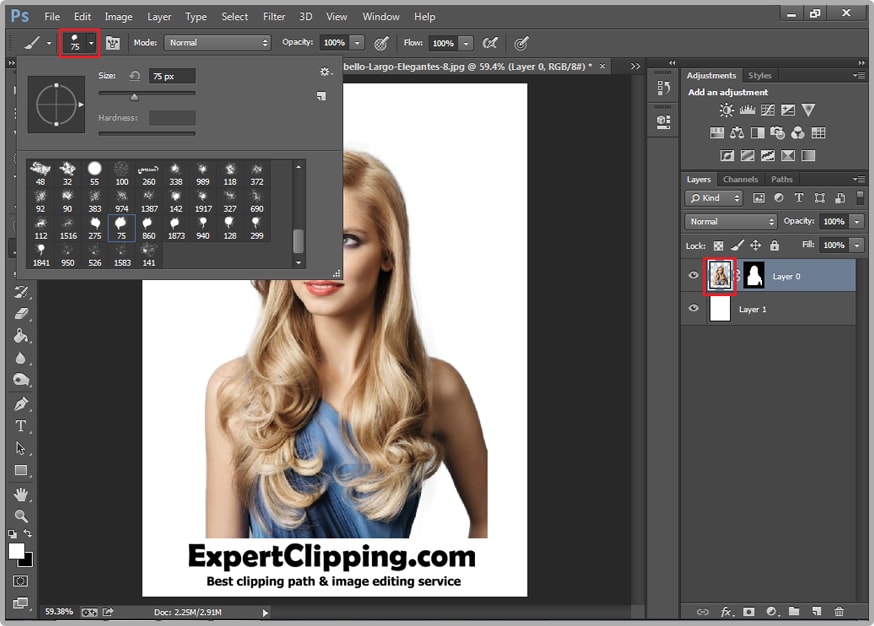The width and height of the screenshot is (874, 626).
Task: Activate the Zoom magnifier tool
Action: click(x=20, y=516)
